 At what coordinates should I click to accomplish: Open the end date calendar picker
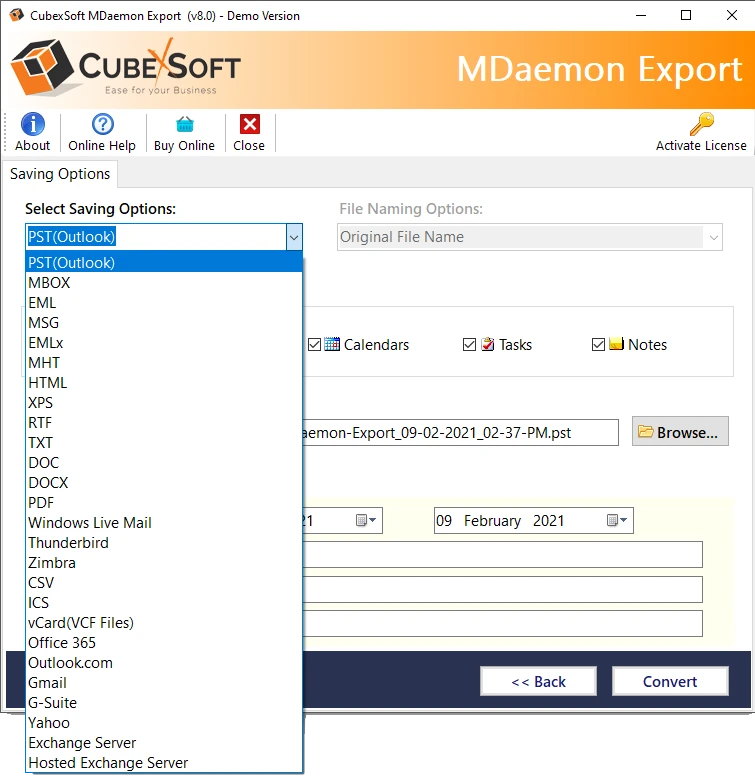(x=617, y=520)
